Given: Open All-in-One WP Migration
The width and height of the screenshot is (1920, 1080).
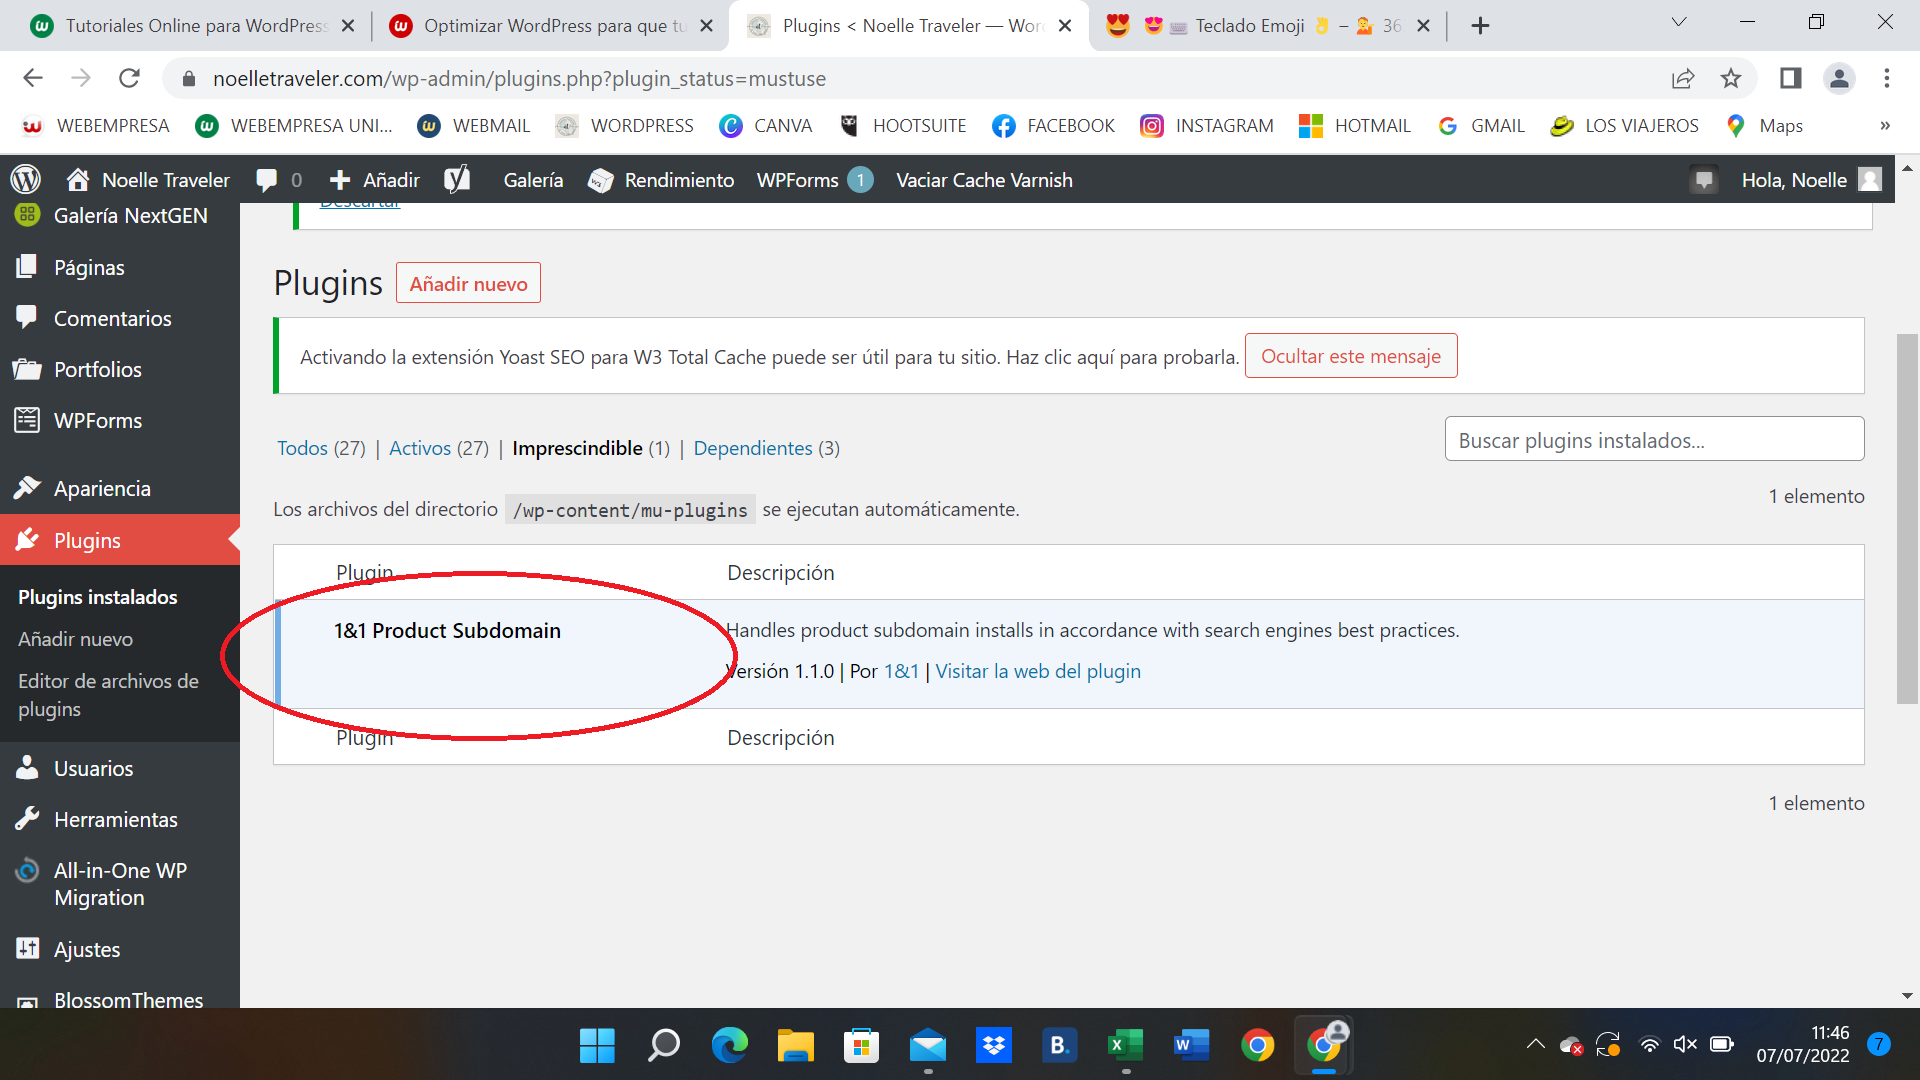Looking at the screenshot, I should [x=120, y=884].
